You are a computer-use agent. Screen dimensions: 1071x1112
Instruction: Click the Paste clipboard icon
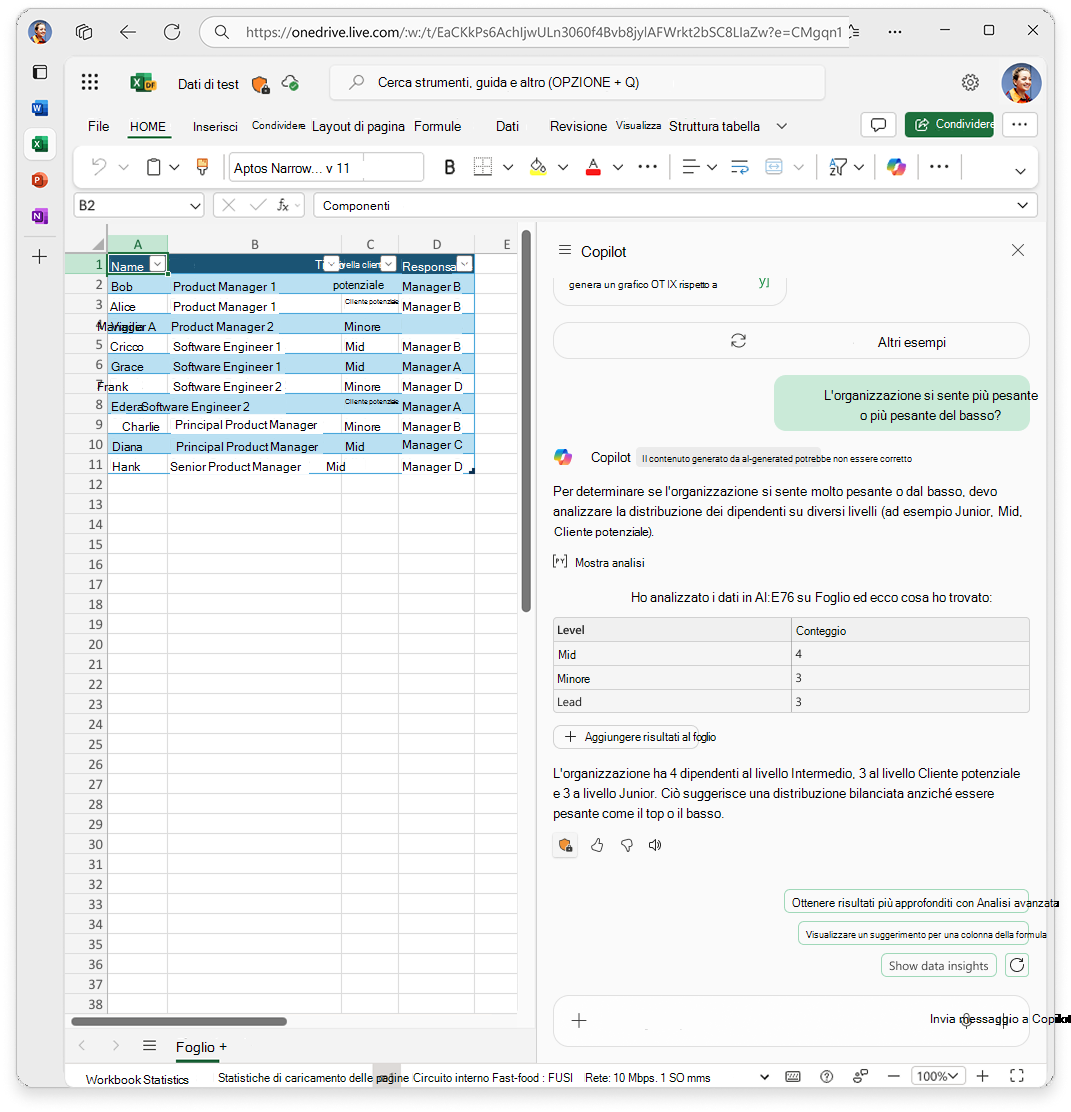[153, 167]
